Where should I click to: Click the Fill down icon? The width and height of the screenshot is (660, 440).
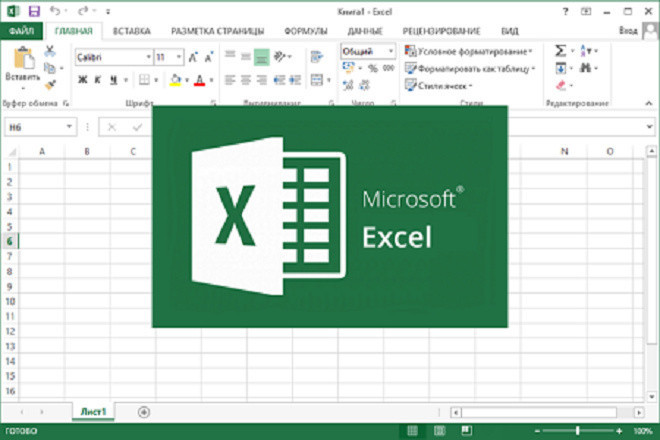tap(561, 68)
